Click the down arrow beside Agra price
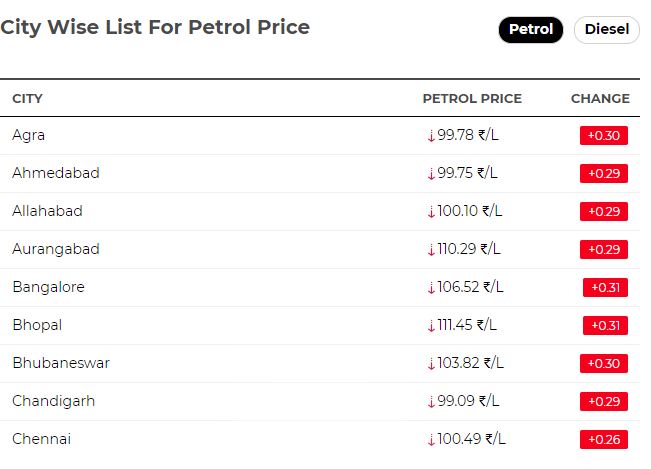Screen dimensions: 651x469 [x=431, y=136]
